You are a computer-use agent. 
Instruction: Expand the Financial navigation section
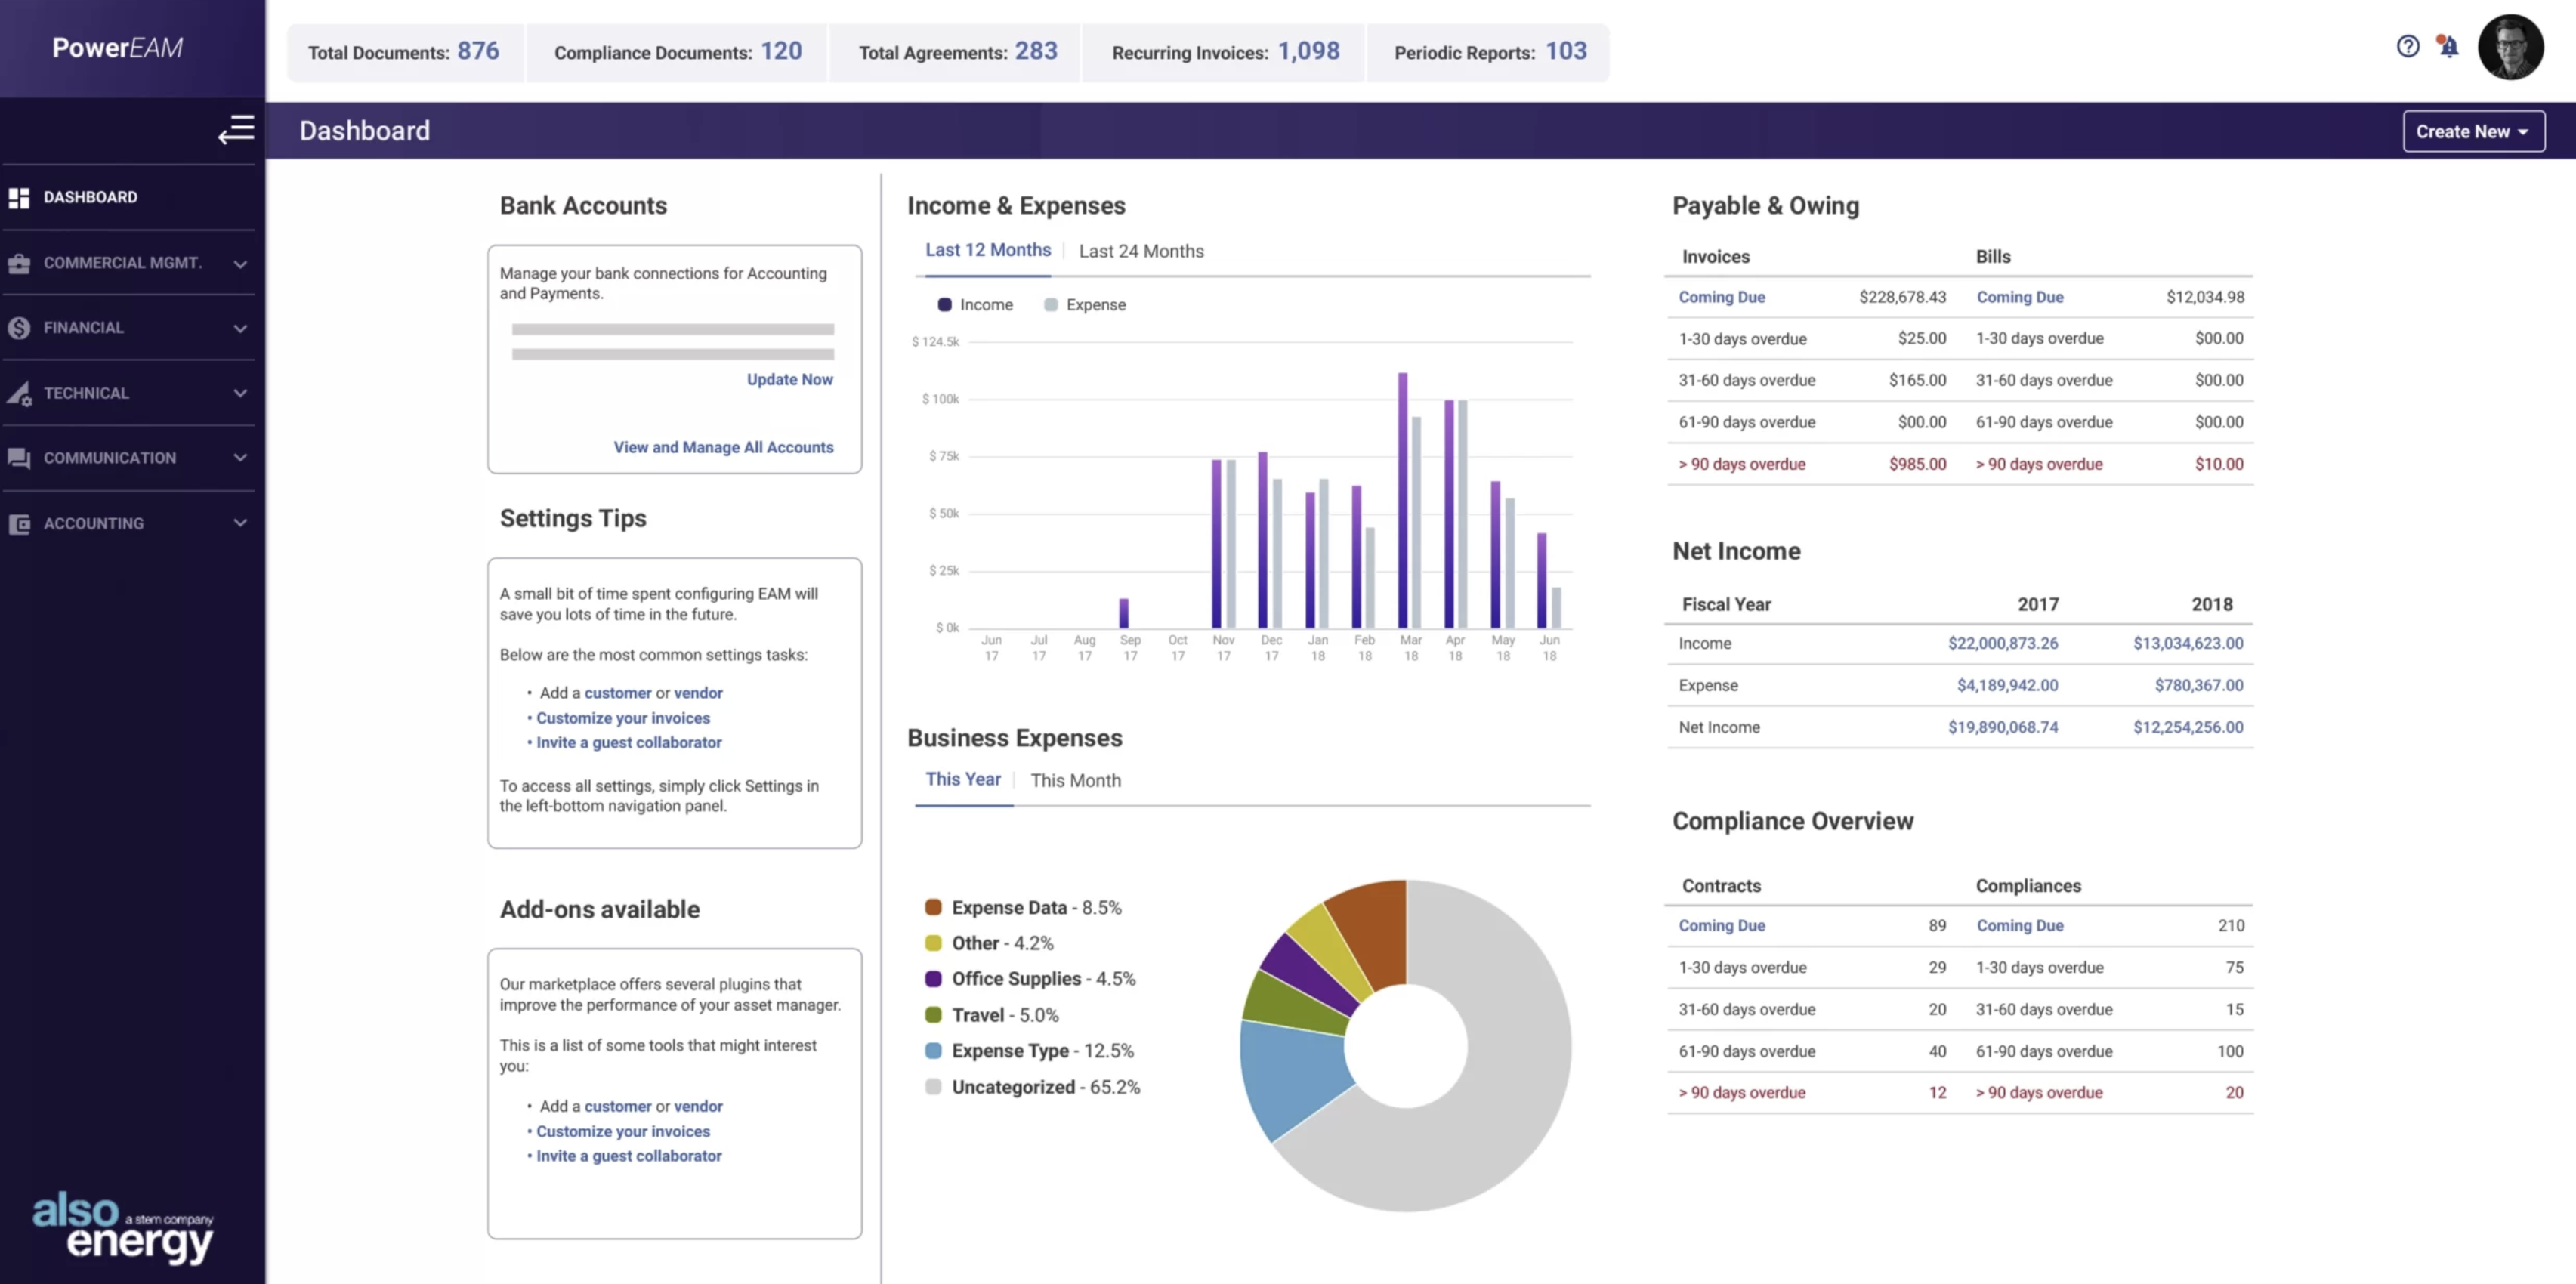point(240,327)
